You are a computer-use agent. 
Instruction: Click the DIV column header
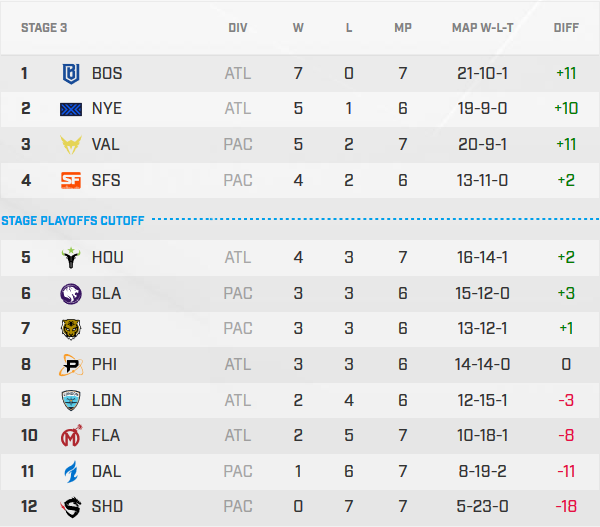[x=238, y=28]
